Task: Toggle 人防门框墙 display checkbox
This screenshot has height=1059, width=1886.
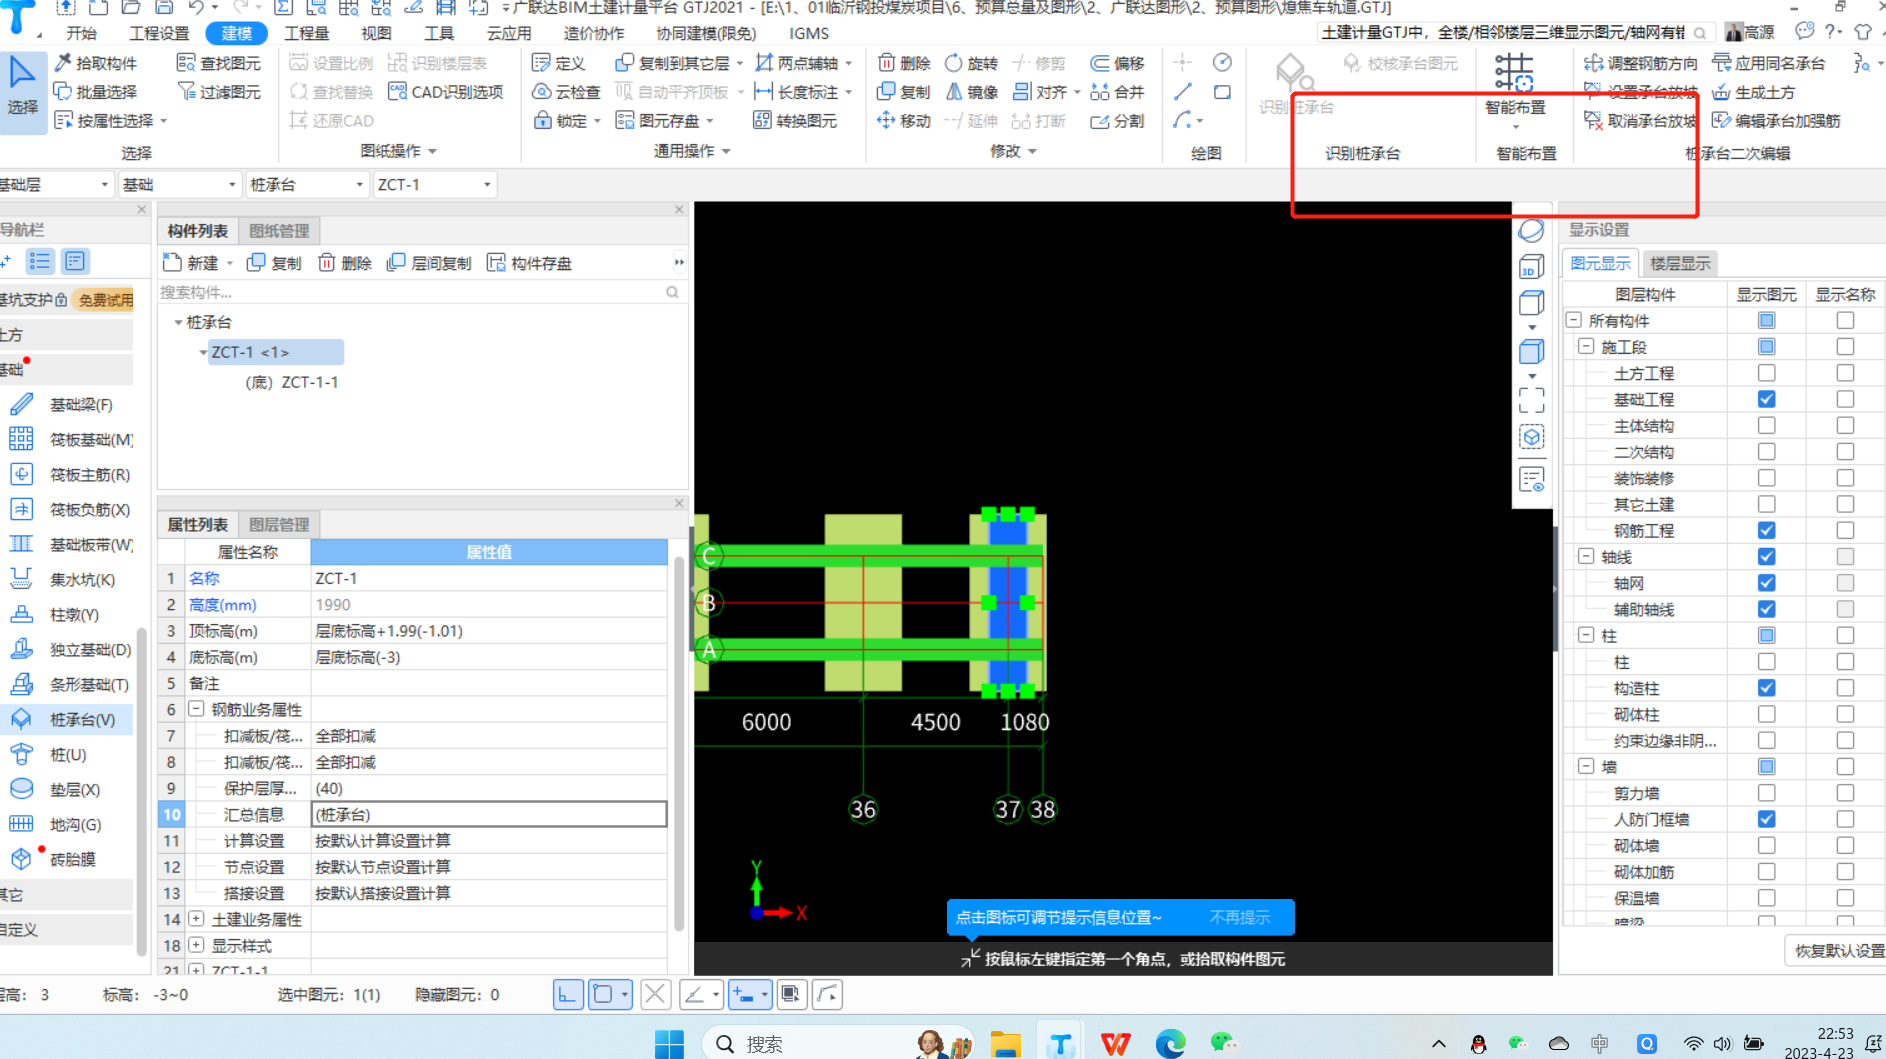Action: (x=1767, y=819)
